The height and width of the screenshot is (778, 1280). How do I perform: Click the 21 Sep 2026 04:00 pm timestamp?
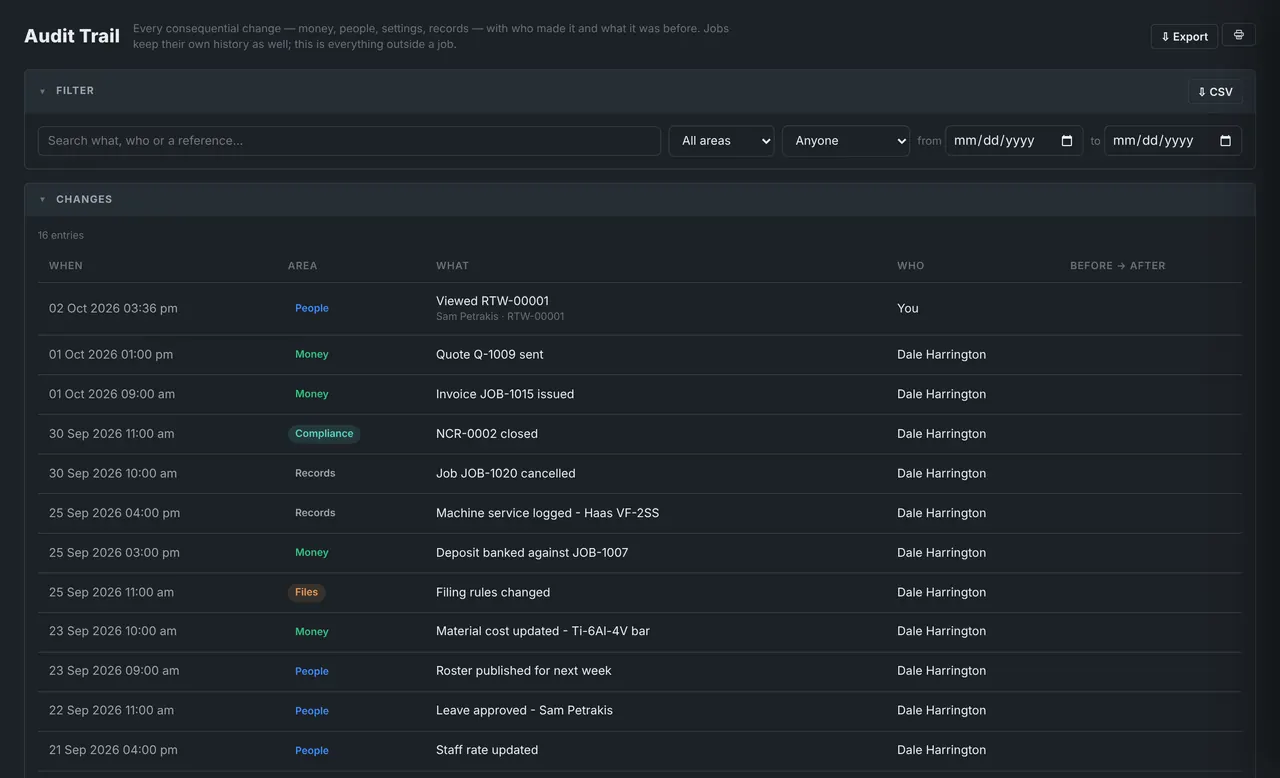coord(113,750)
